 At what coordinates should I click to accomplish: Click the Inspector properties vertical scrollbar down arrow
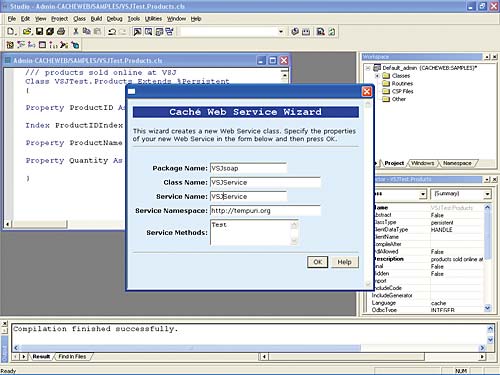(x=487, y=308)
